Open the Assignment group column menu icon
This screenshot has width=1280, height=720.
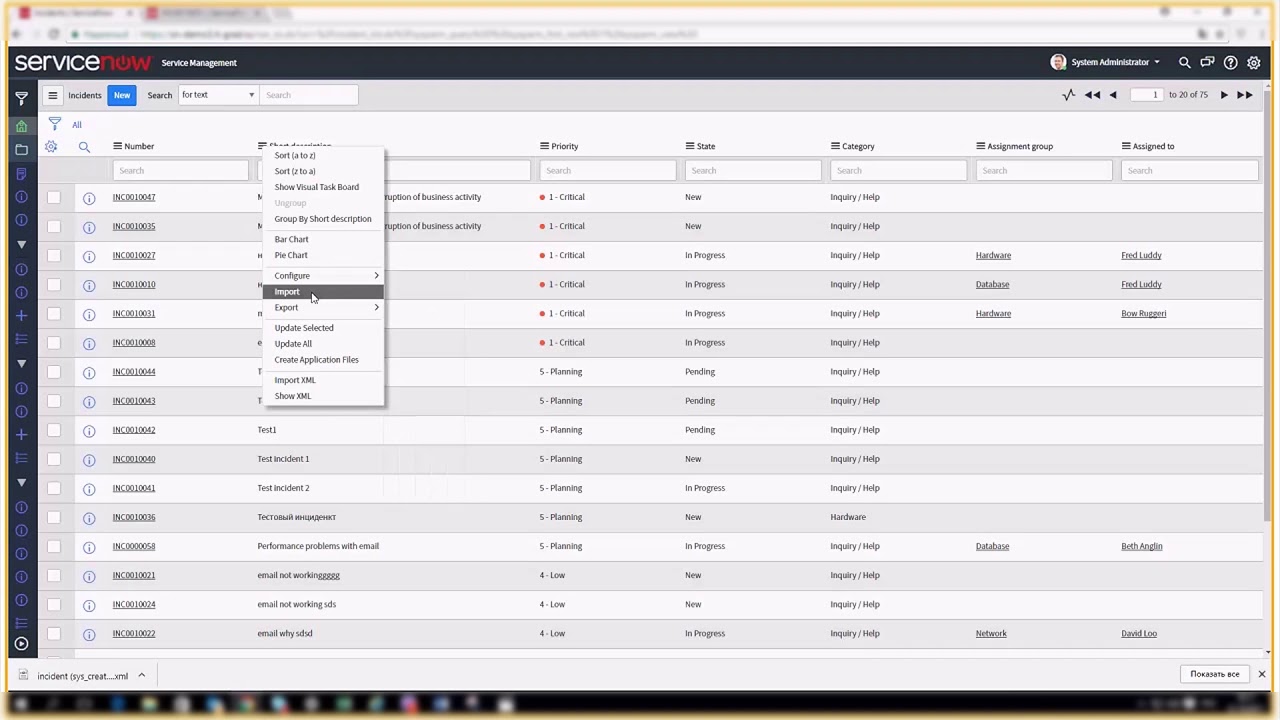point(980,146)
